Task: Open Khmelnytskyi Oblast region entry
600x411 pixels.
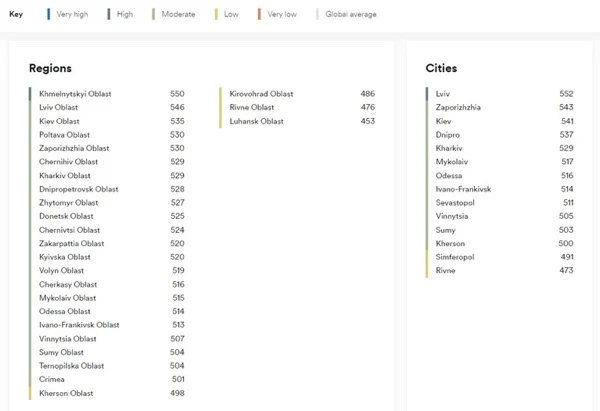Action: tap(75, 94)
